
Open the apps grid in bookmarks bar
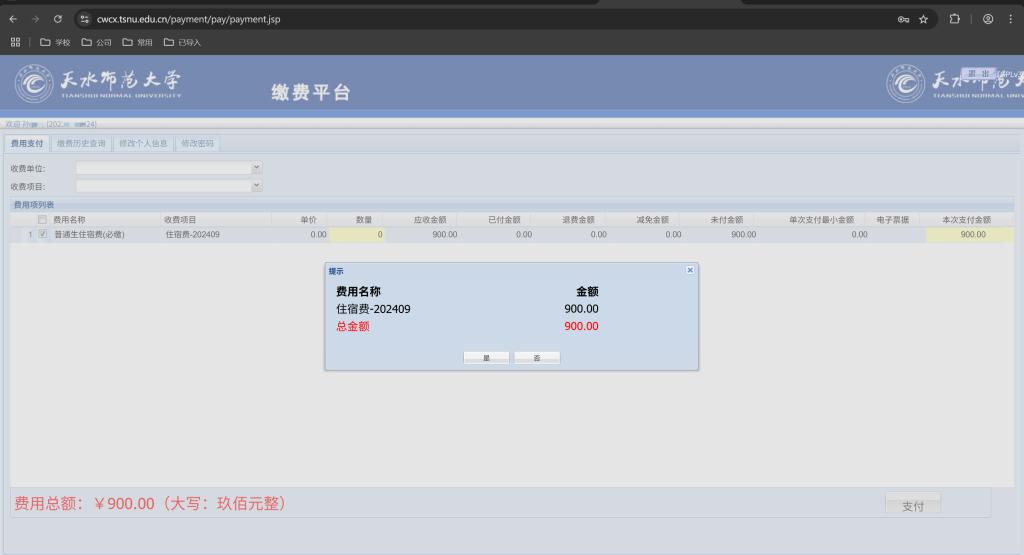coord(15,42)
